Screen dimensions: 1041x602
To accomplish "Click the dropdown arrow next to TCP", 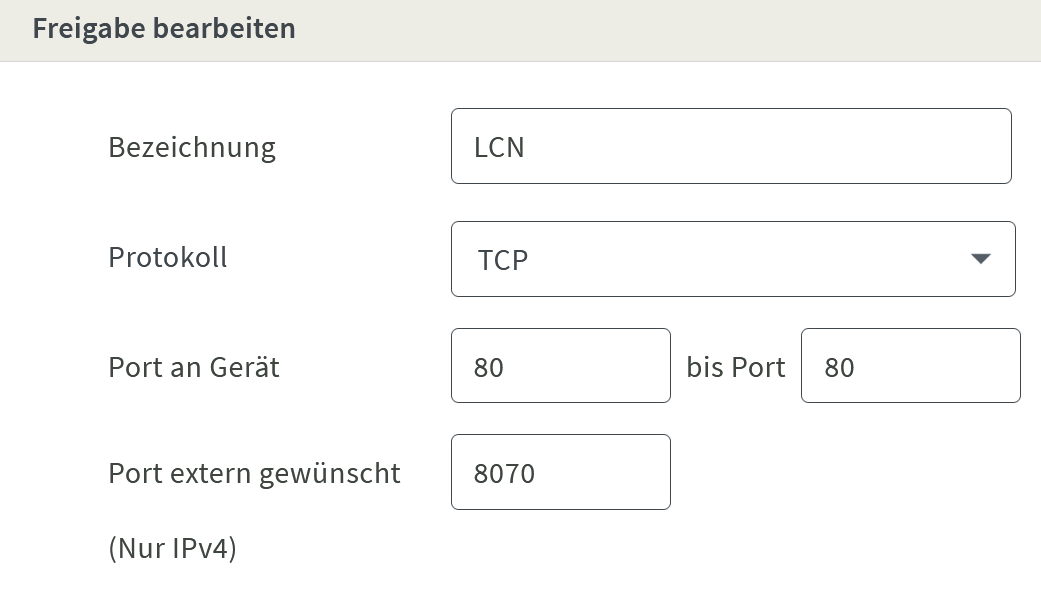I will (x=980, y=259).
